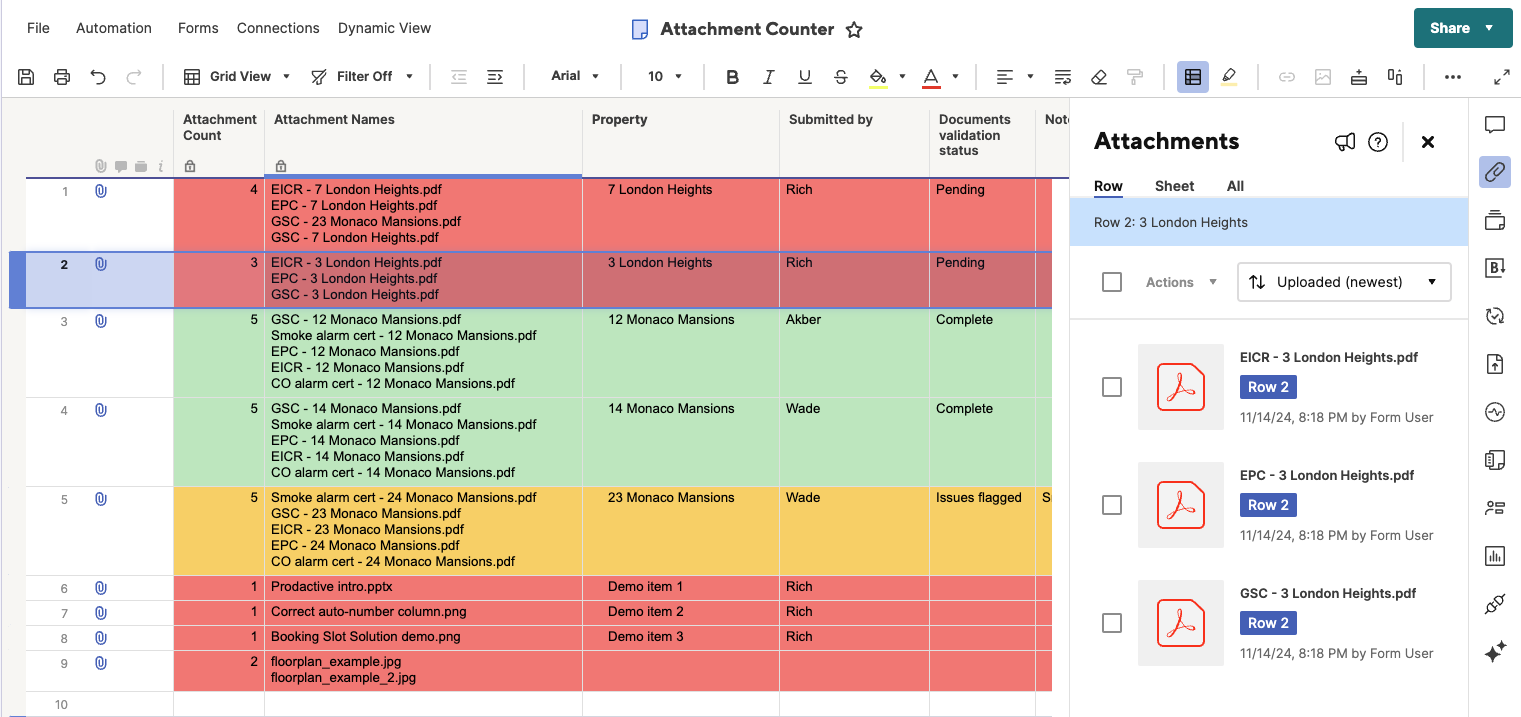Click the sparkles AI icon in the sidebar
The width and height of the screenshot is (1521, 717).
(x=1495, y=652)
